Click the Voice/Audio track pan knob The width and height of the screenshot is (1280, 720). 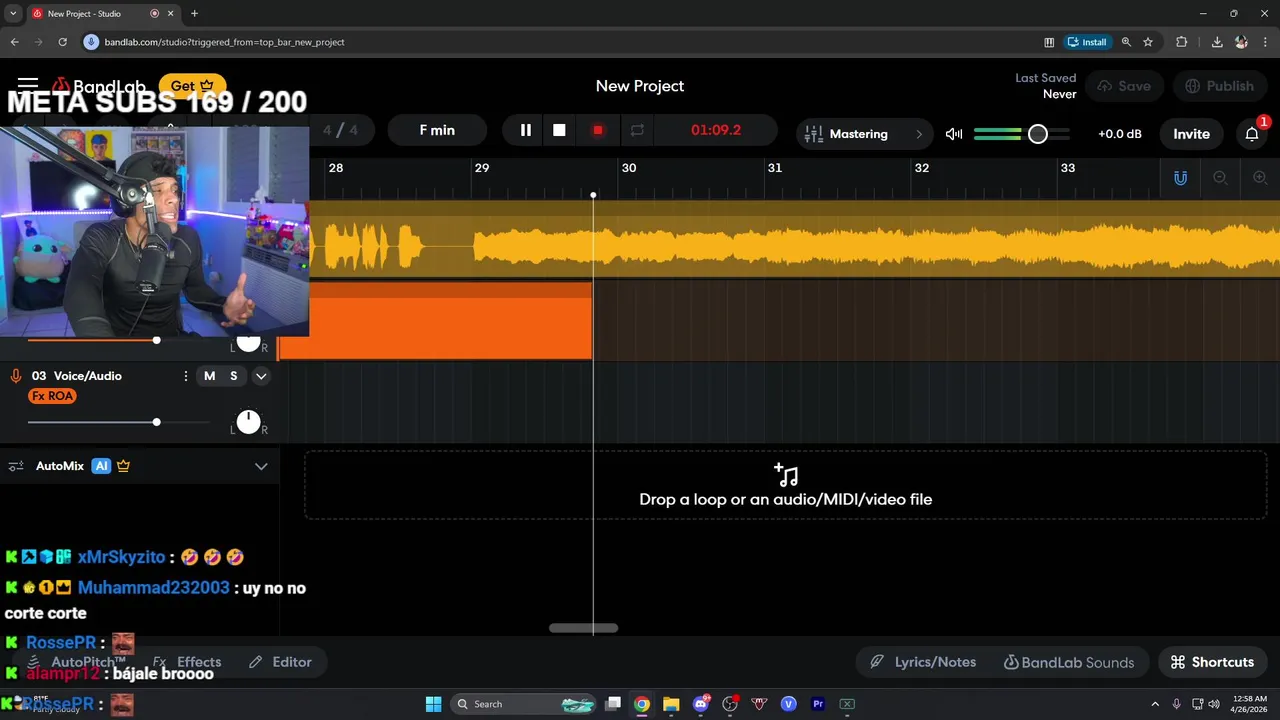[x=248, y=422]
